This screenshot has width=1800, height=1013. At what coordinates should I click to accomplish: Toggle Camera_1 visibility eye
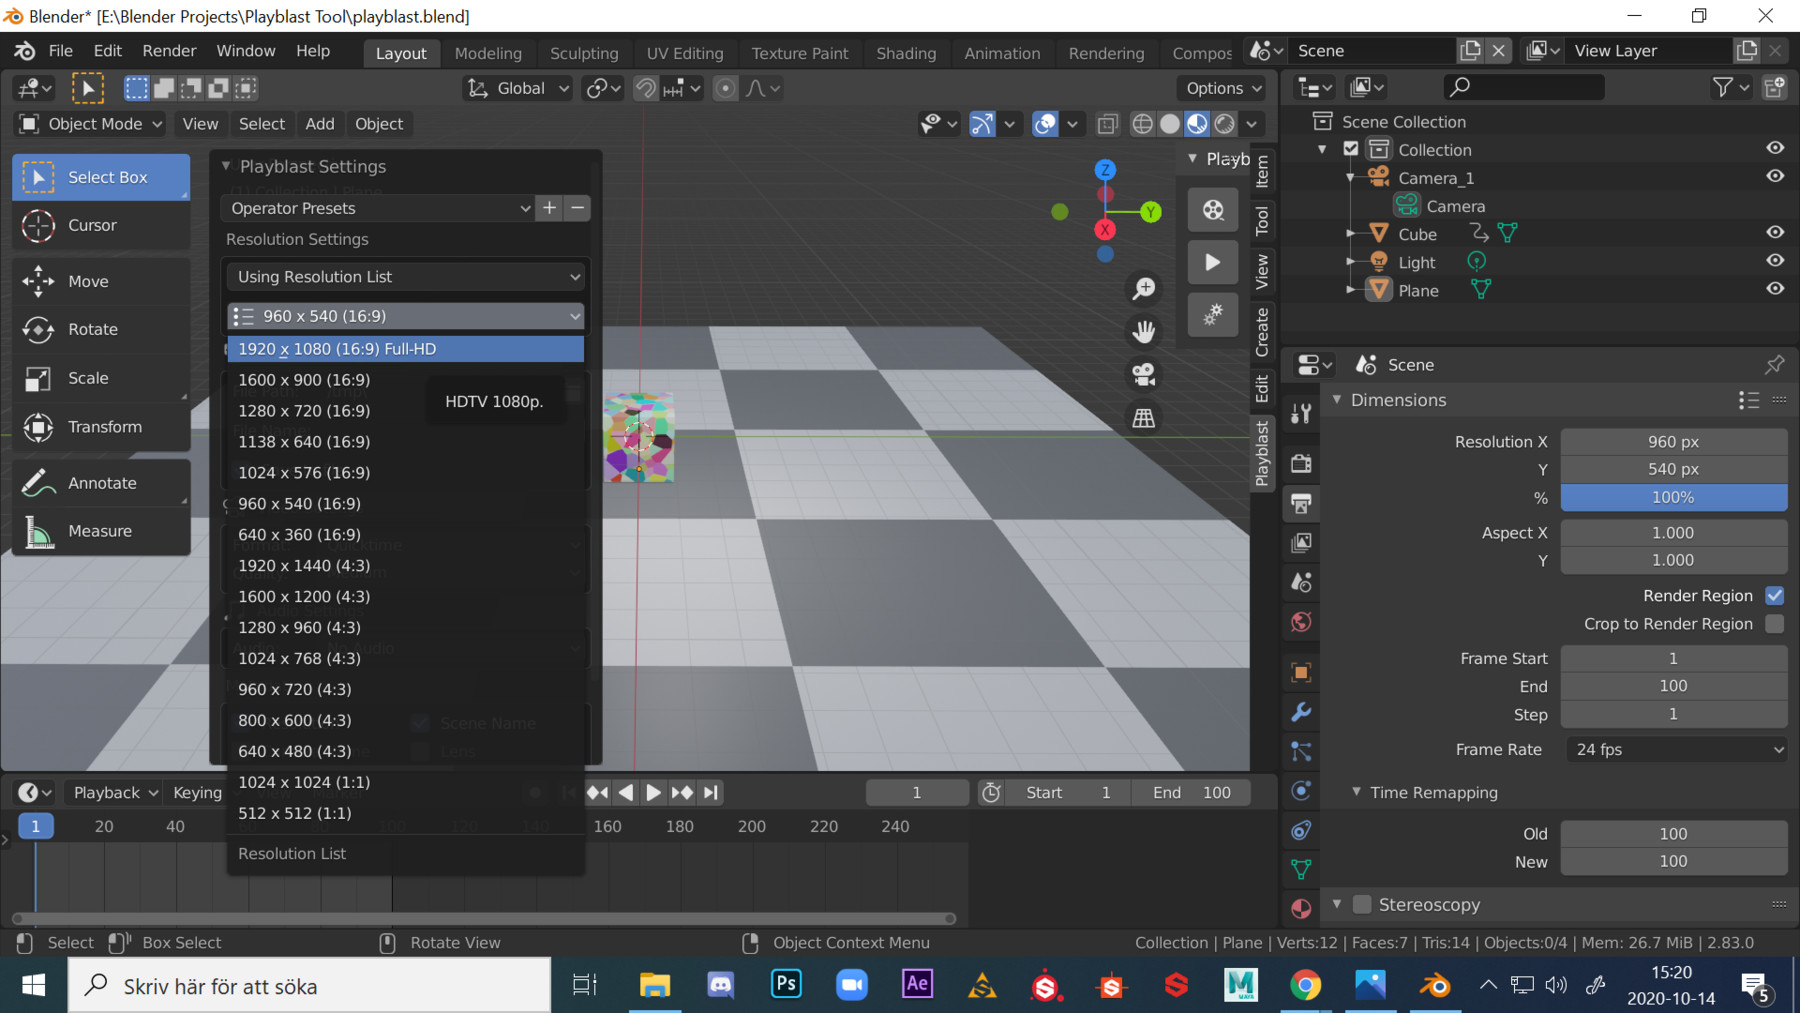pos(1775,177)
